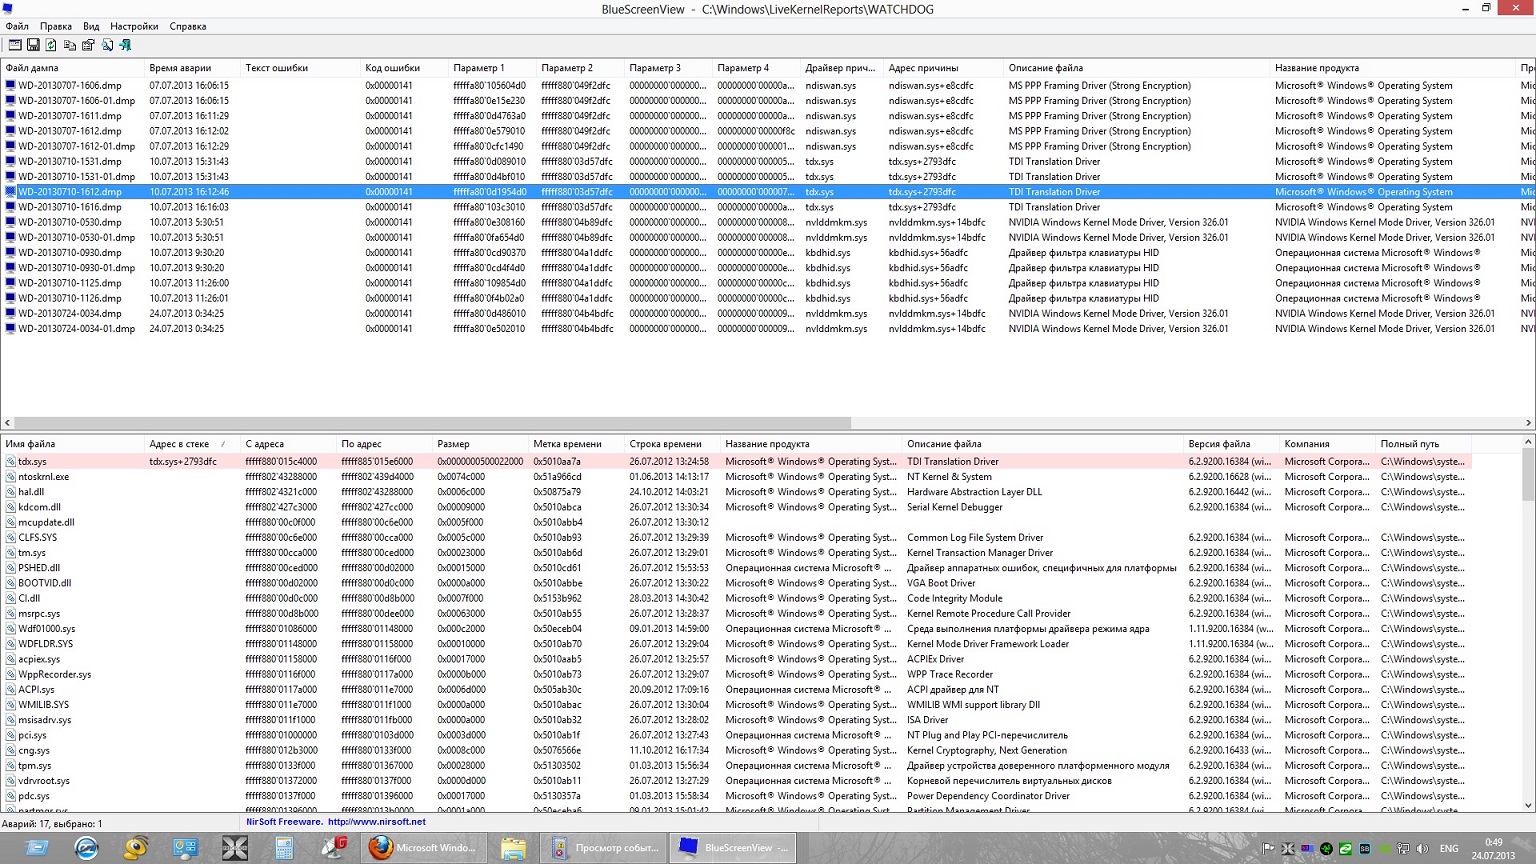Select the pci.sys driver row
This screenshot has height=864, width=1536.
point(736,735)
